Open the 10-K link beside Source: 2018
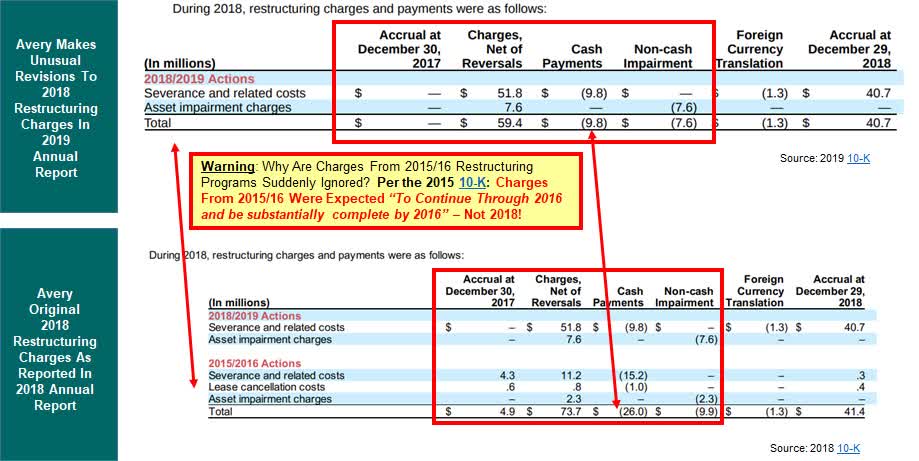 (848, 448)
